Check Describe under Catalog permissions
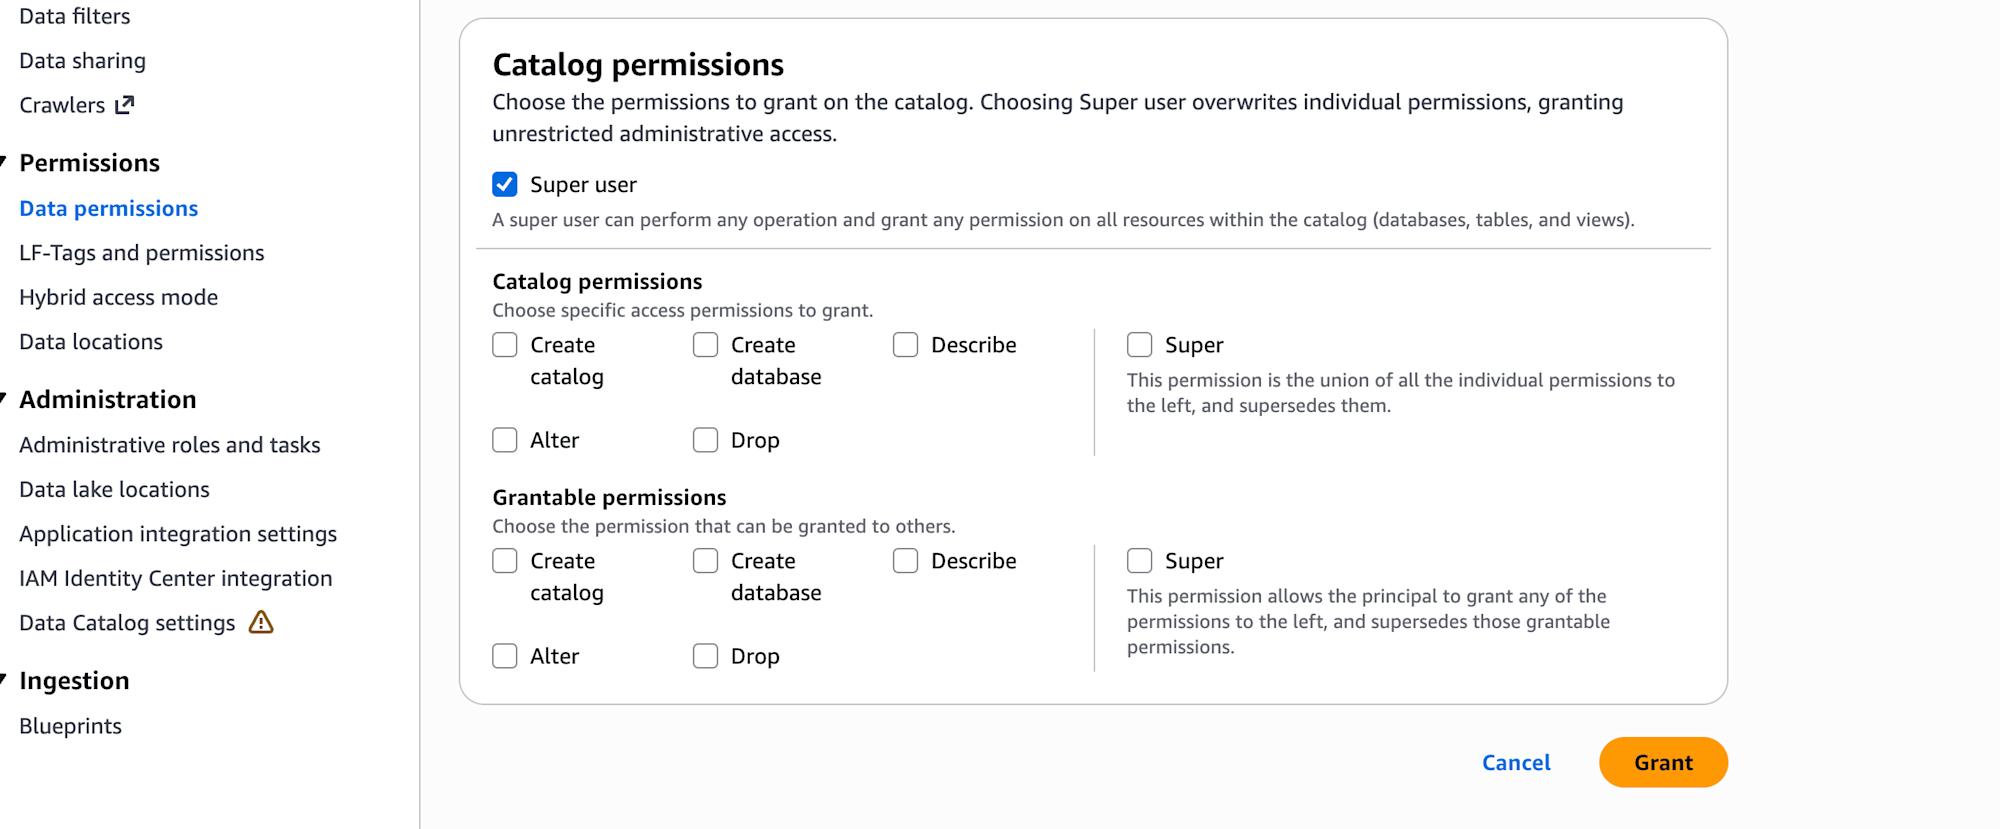 pos(906,345)
